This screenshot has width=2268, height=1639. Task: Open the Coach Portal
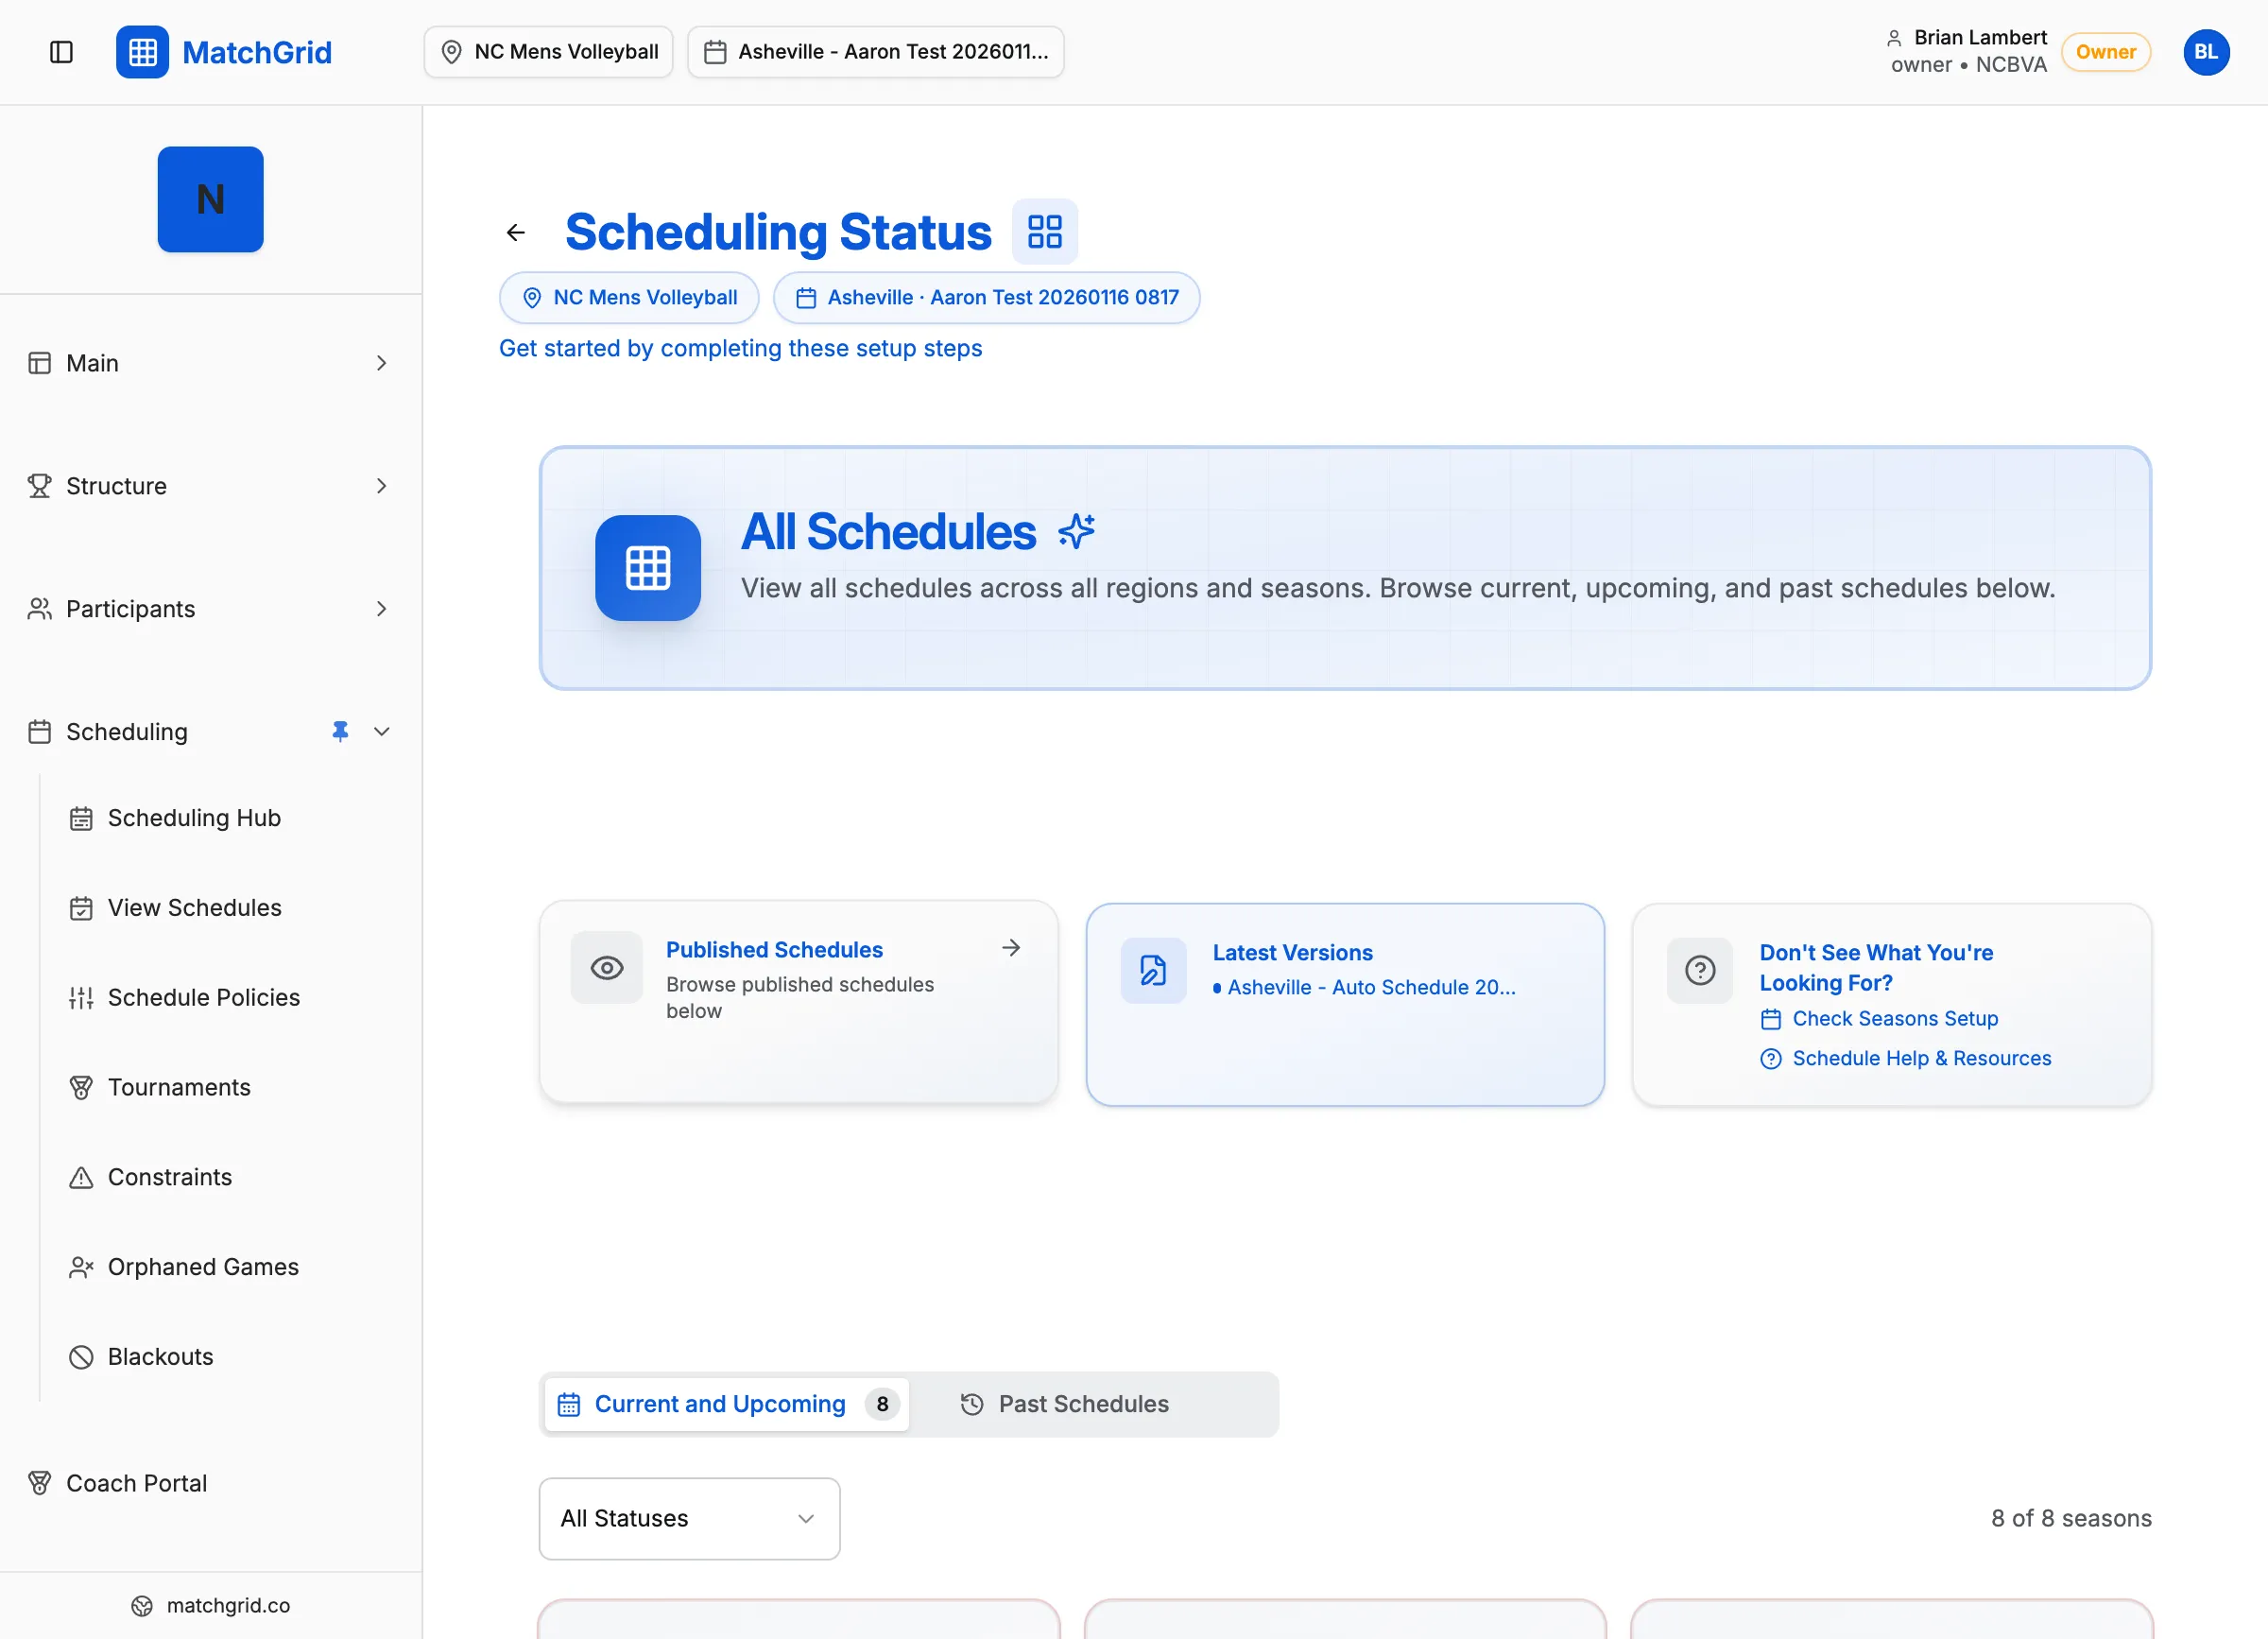[x=136, y=1483]
